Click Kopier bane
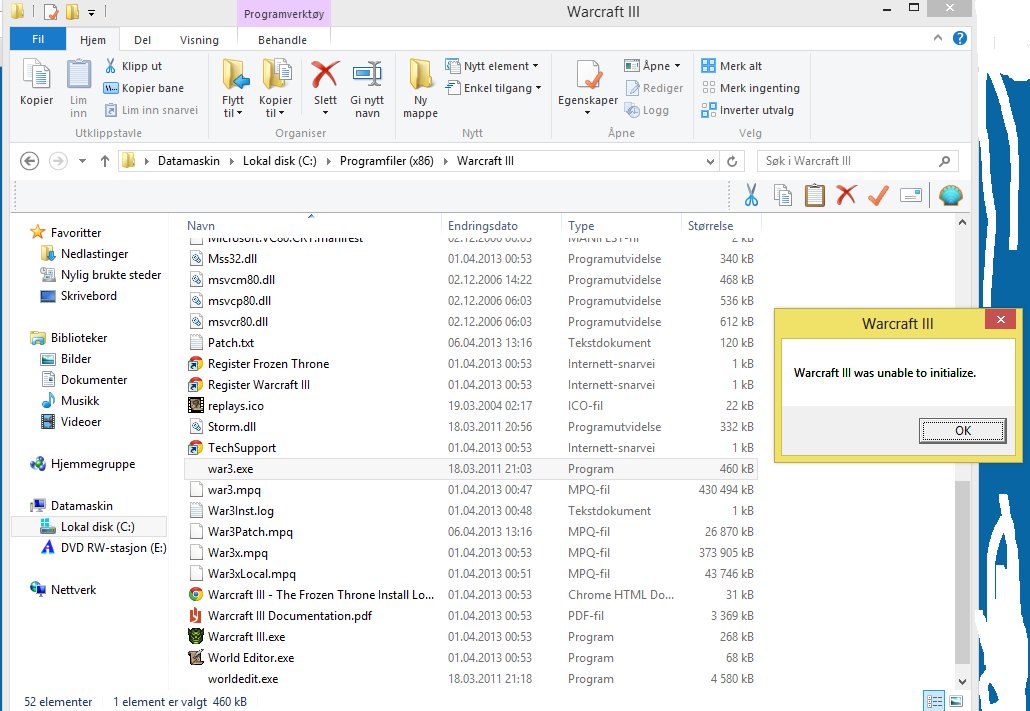1030x711 pixels. pos(143,88)
